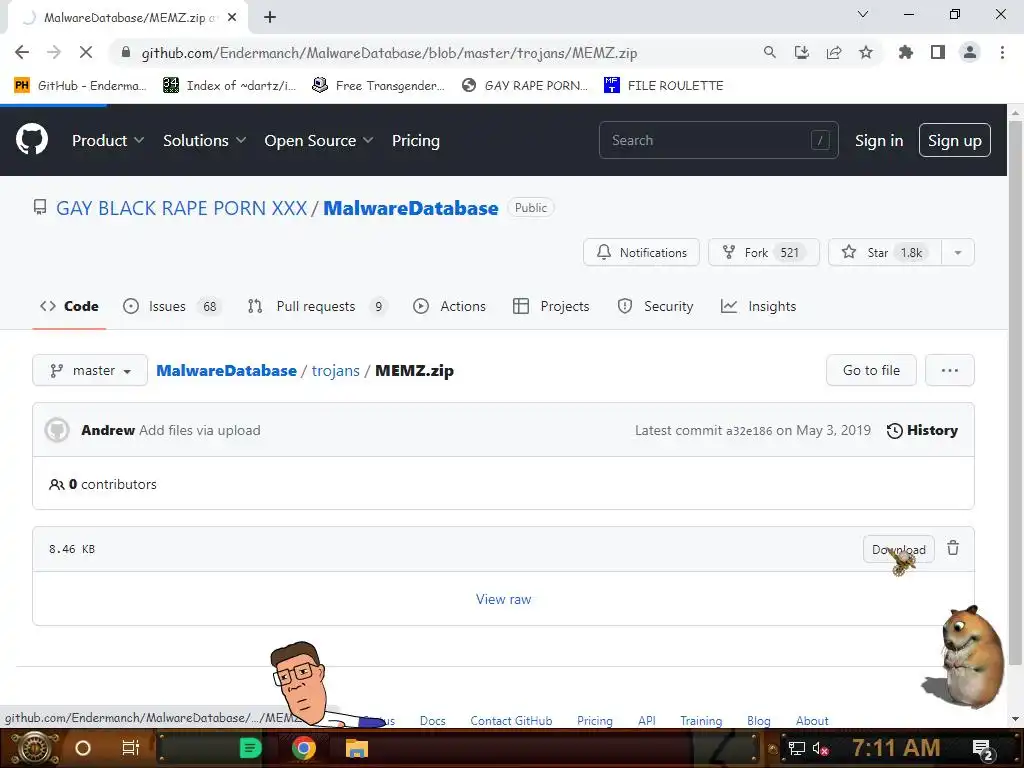
Task: Open a new browser tab
Action: tap(270, 18)
